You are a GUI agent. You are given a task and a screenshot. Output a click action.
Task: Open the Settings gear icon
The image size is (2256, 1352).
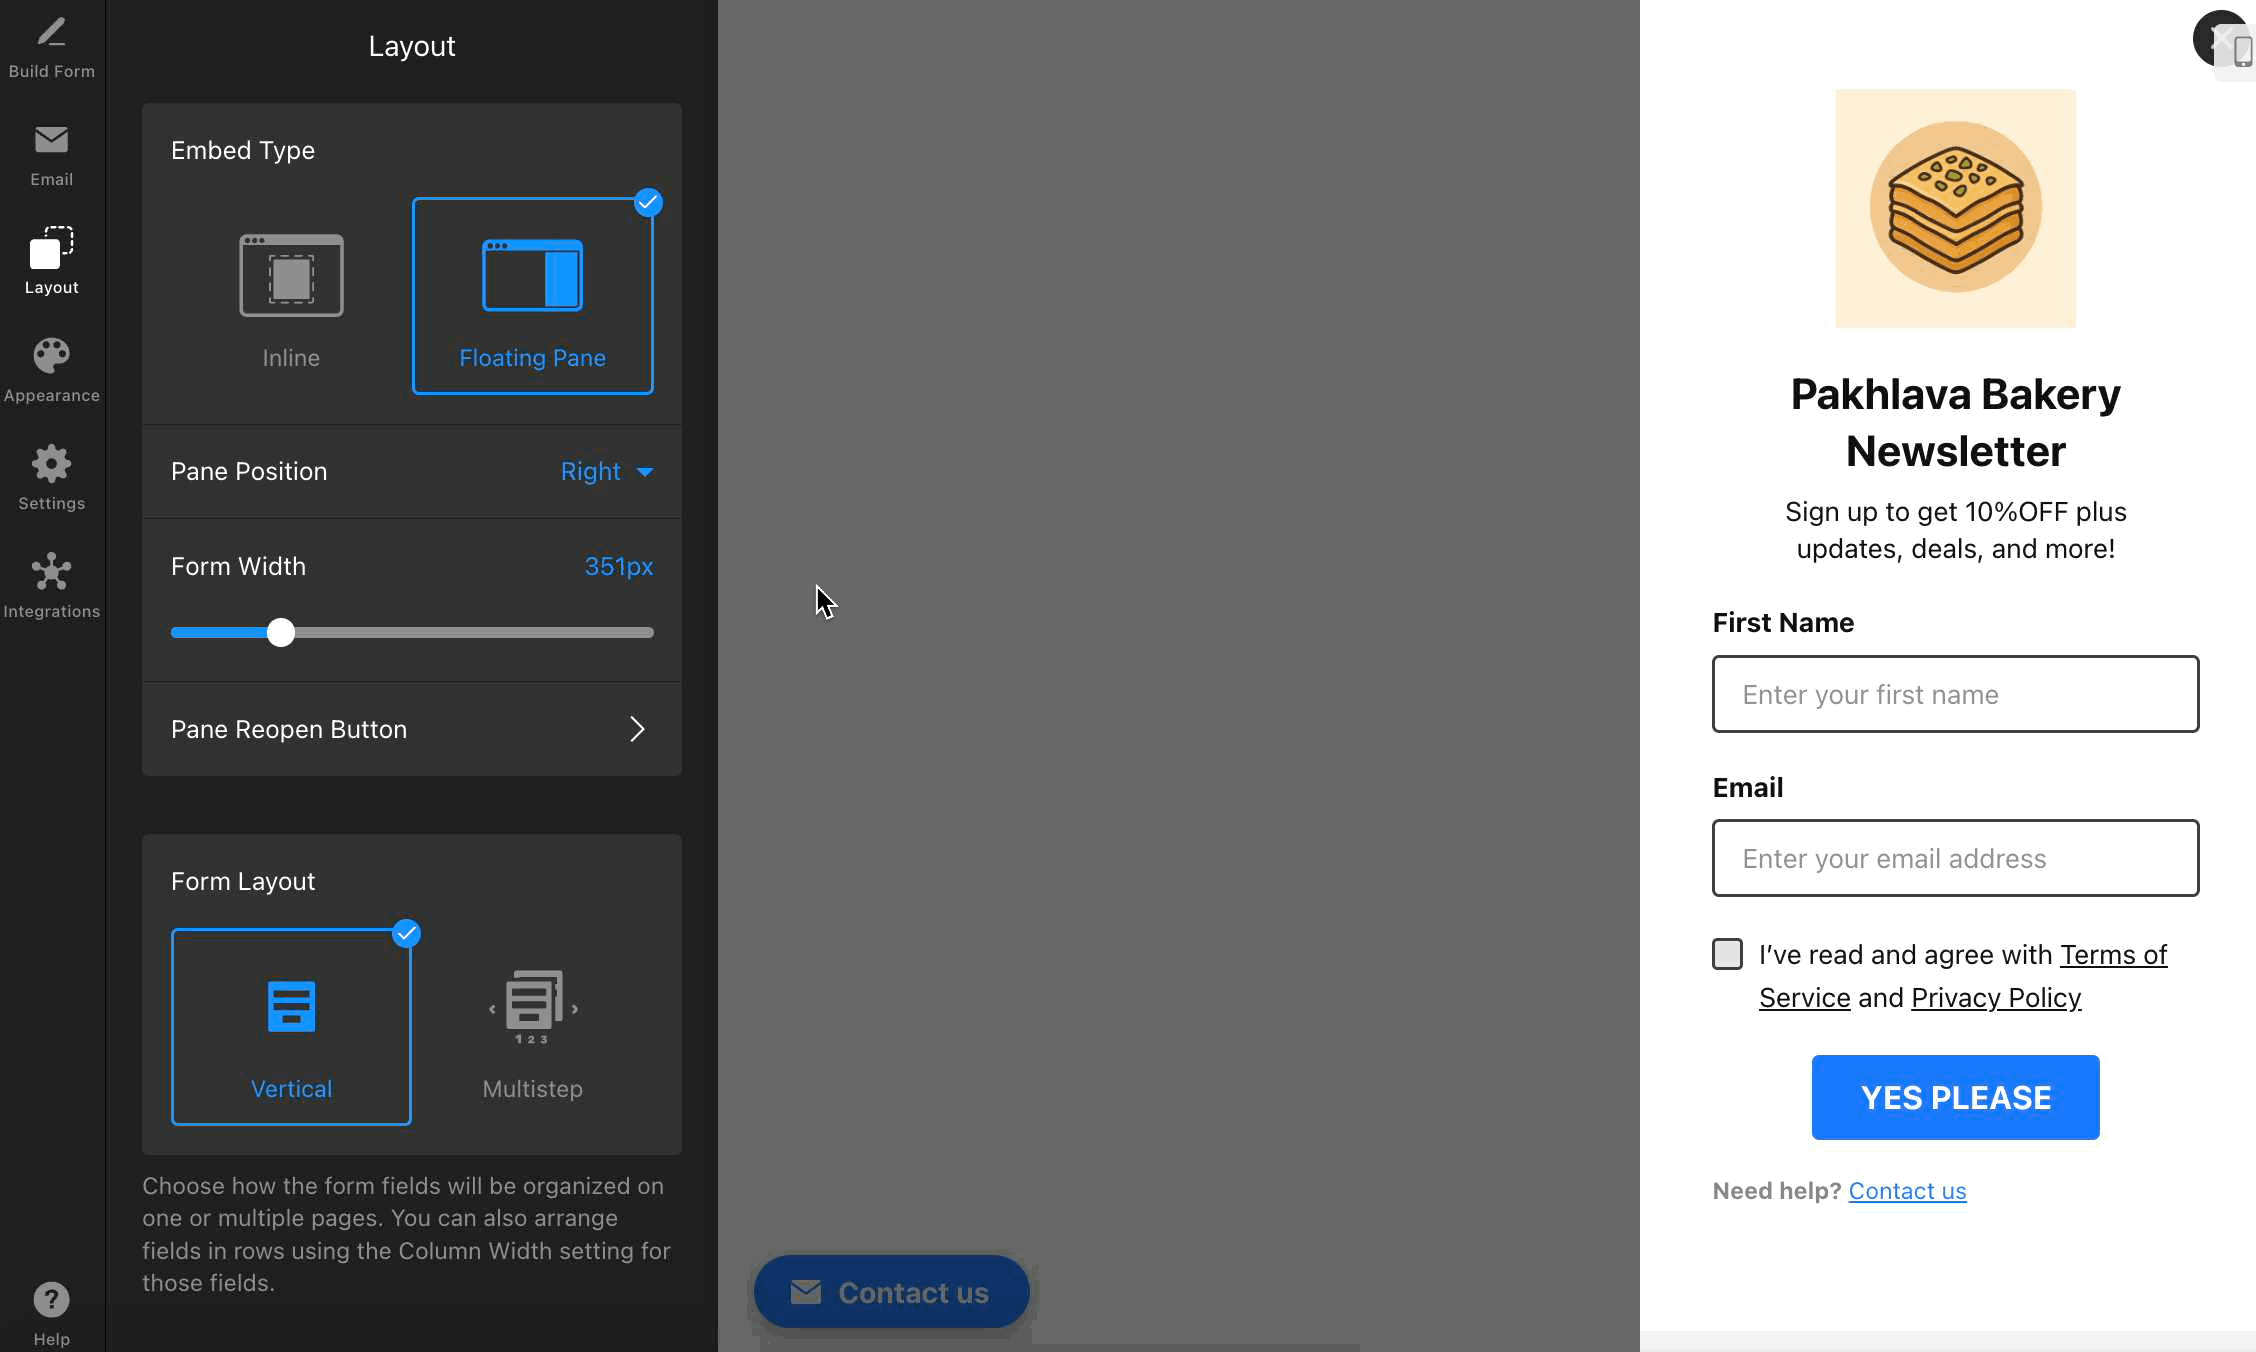tap(51, 464)
